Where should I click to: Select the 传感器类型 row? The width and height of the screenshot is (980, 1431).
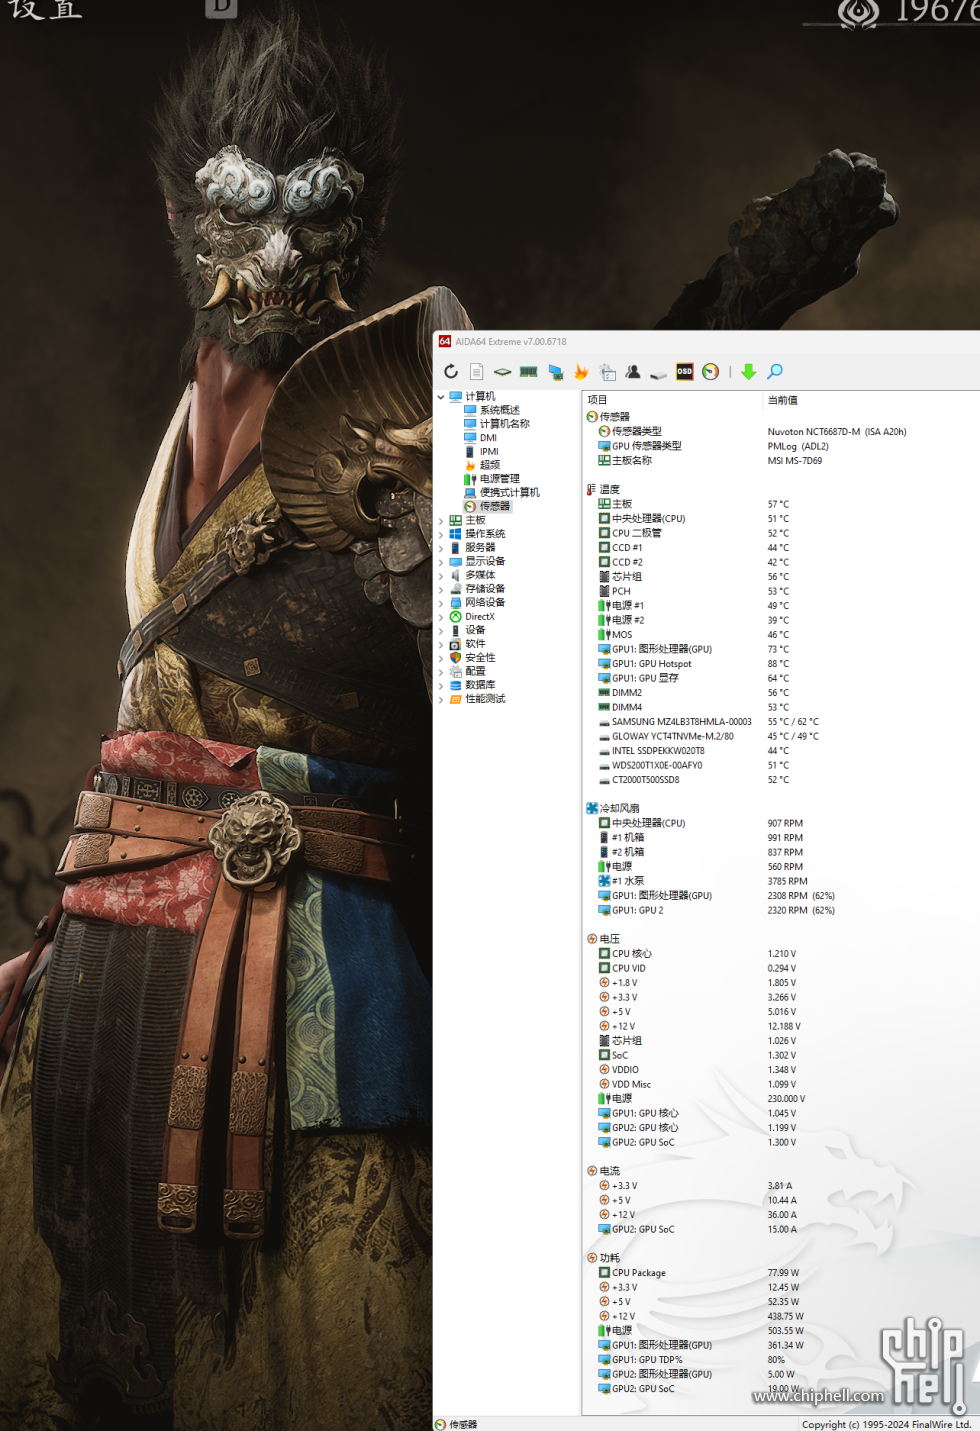tap(637, 432)
